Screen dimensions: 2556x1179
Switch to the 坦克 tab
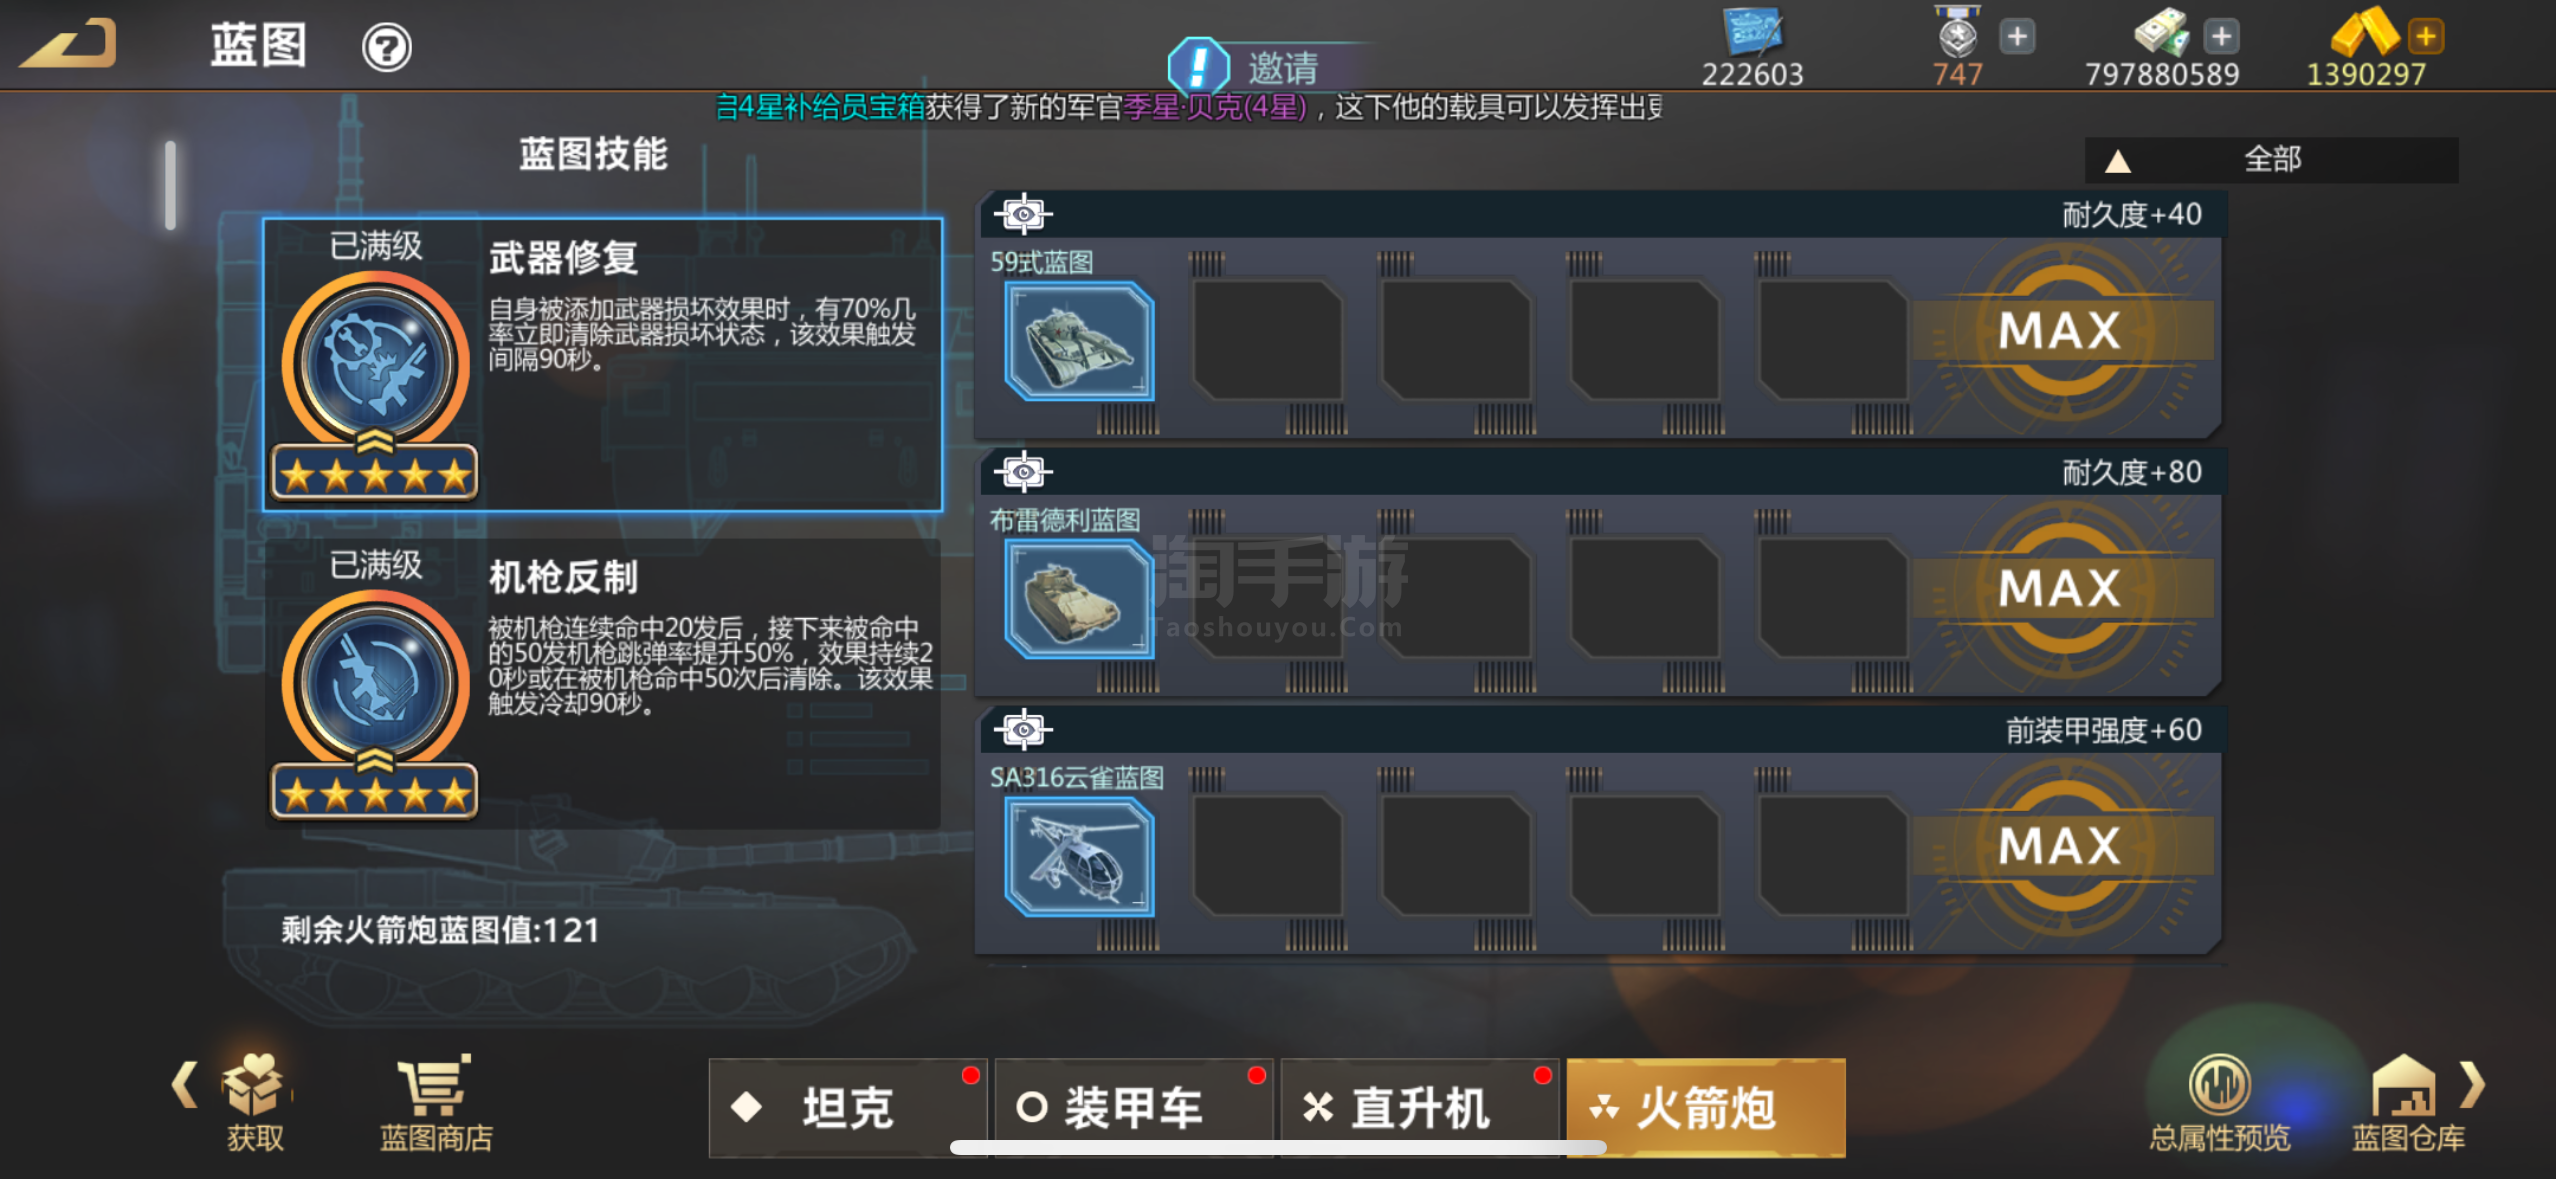tap(847, 1108)
